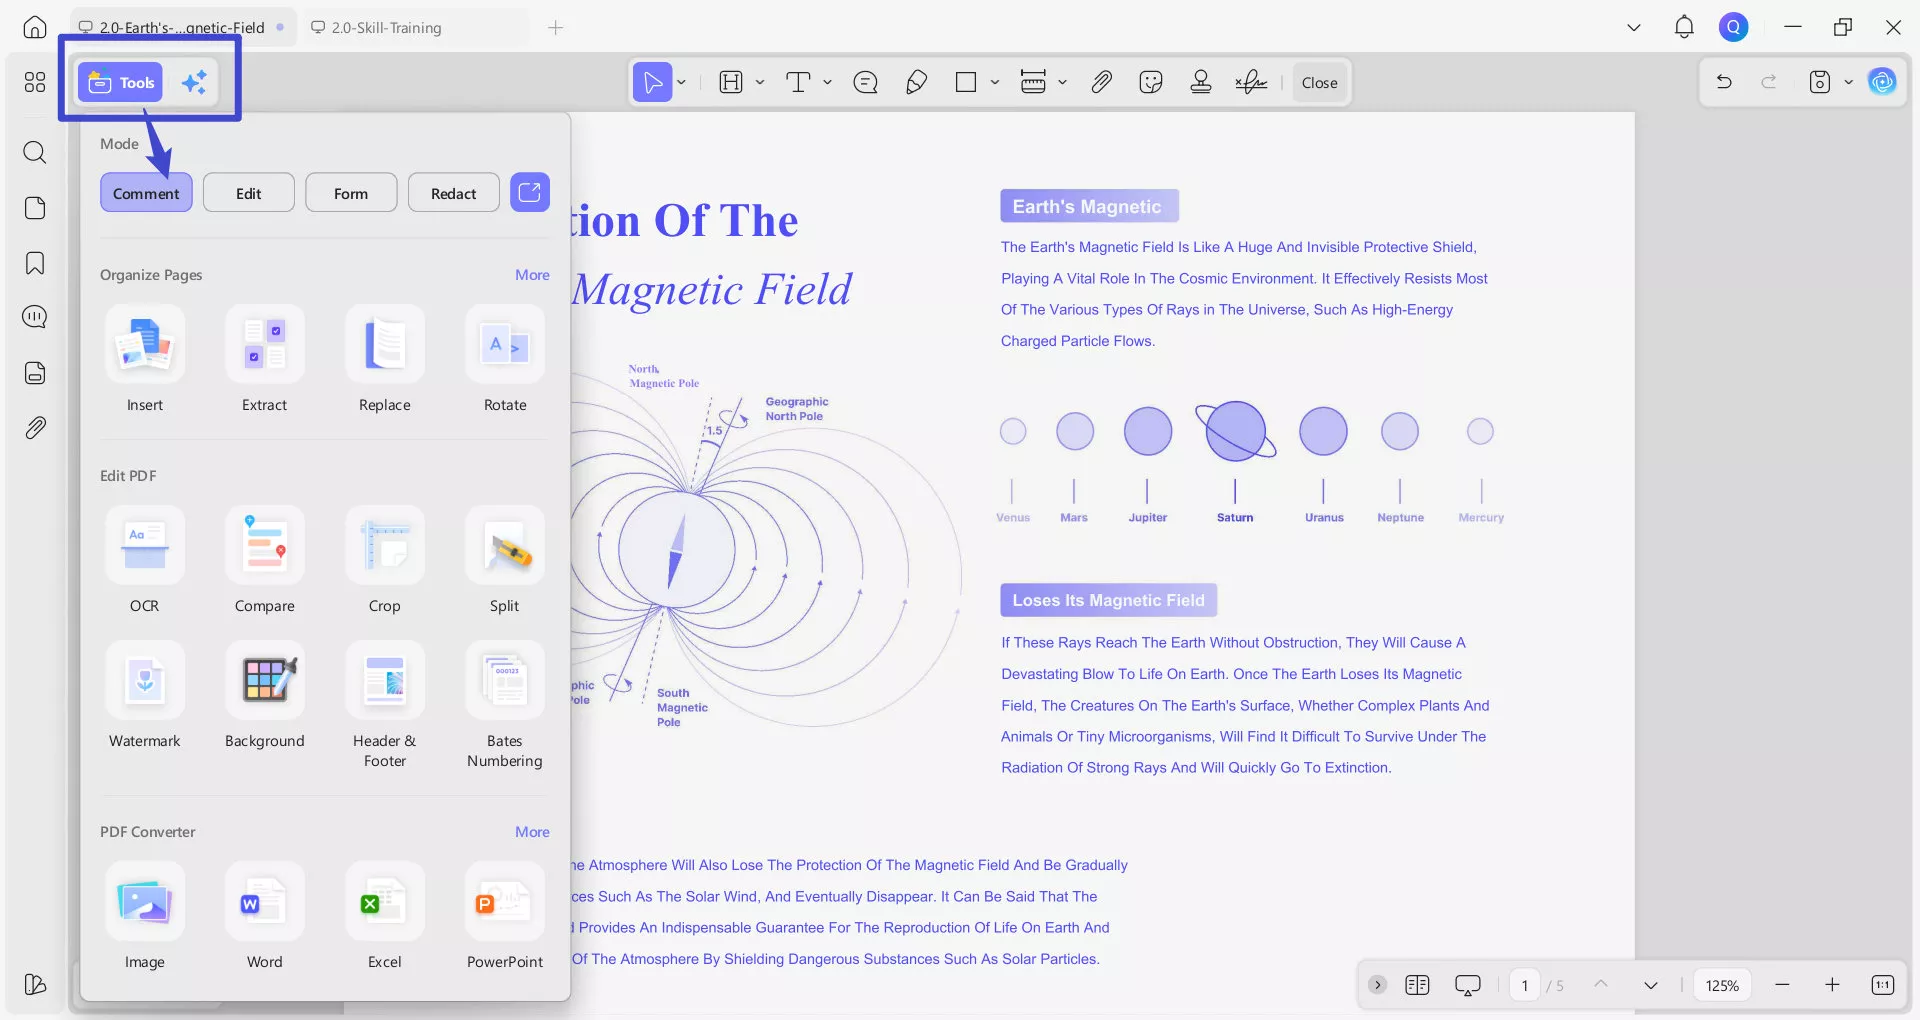Expand the bottom bar arrow
Viewport: 1920px width, 1020px height.
(x=1377, y=985)
